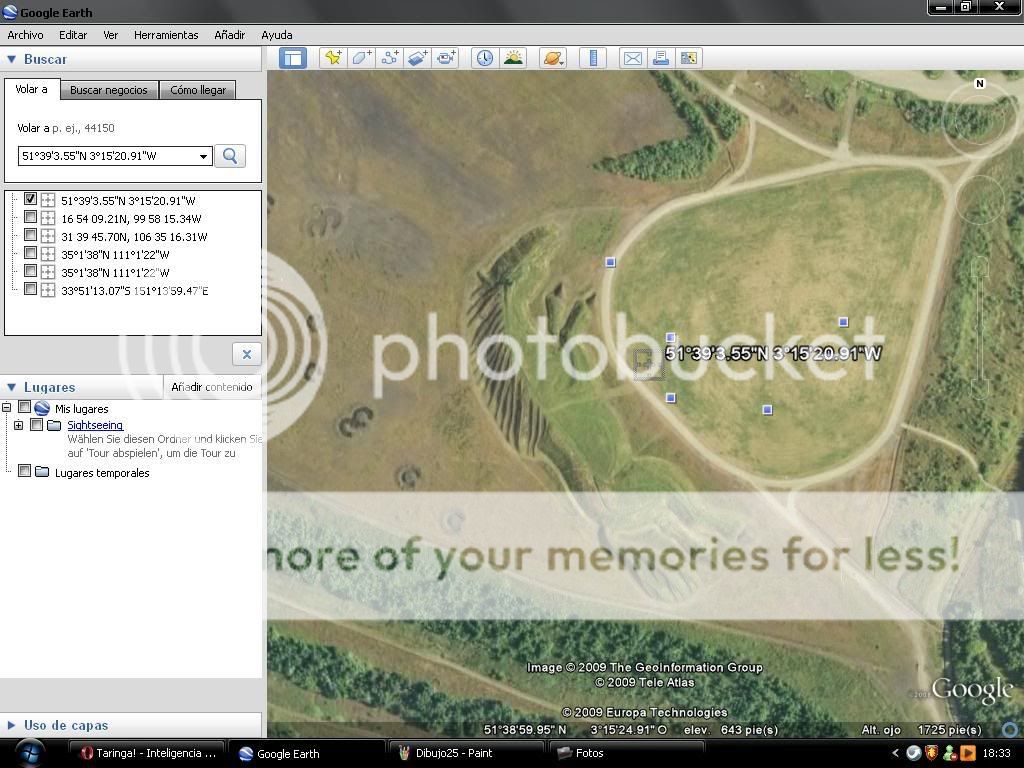The width and height of the screenshot is (1024, 768).
Task: Click the easternmost blue placemark square on map
Action: tap(843, 322)
